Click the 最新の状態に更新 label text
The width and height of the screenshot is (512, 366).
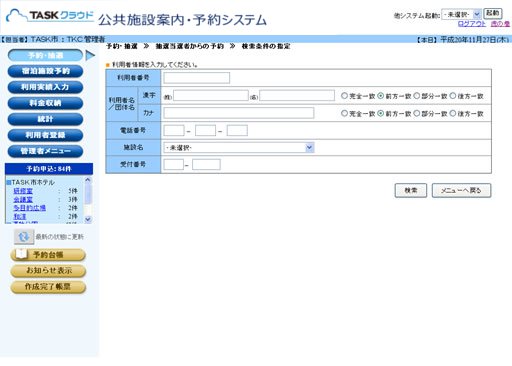[60, 237]
